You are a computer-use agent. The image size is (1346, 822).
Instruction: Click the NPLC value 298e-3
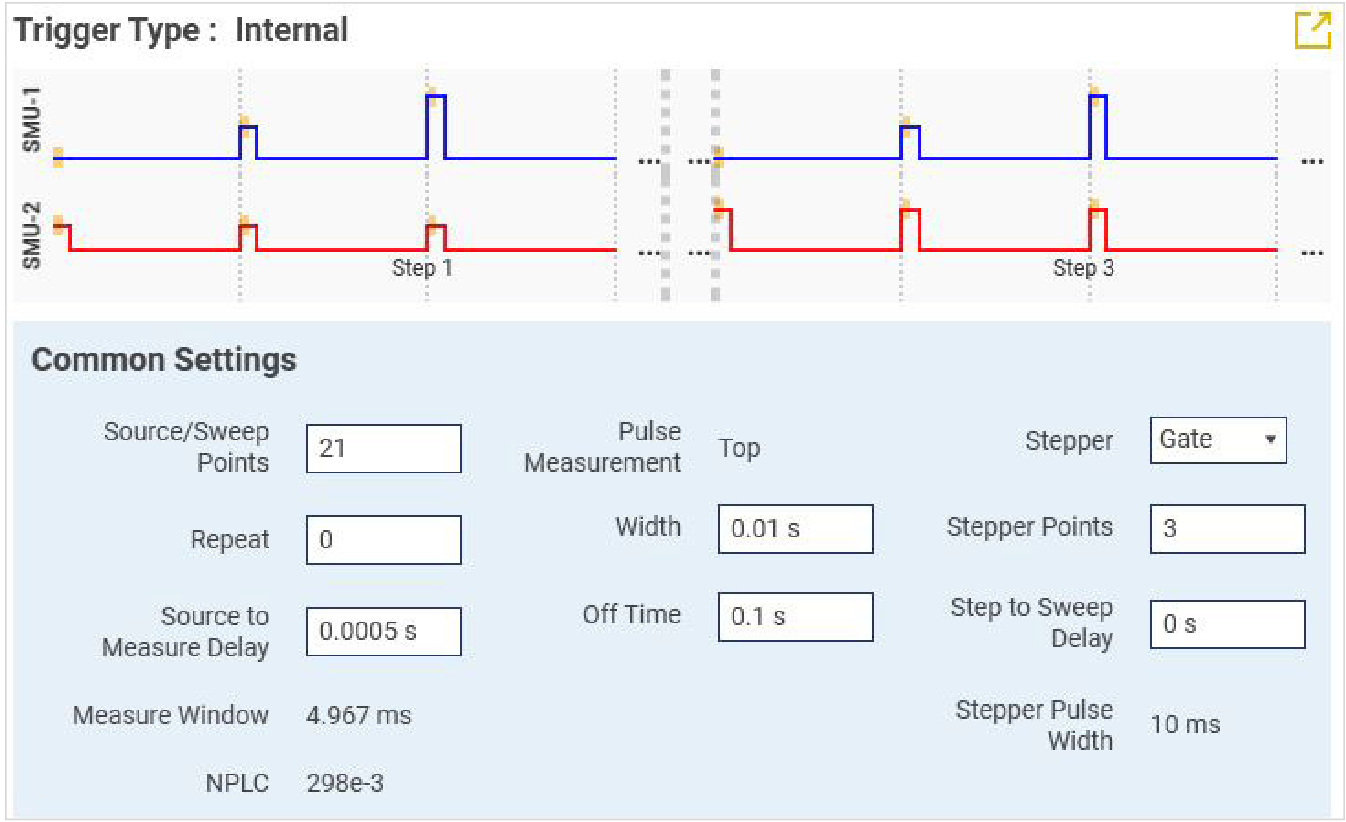(x=344, y=783)
